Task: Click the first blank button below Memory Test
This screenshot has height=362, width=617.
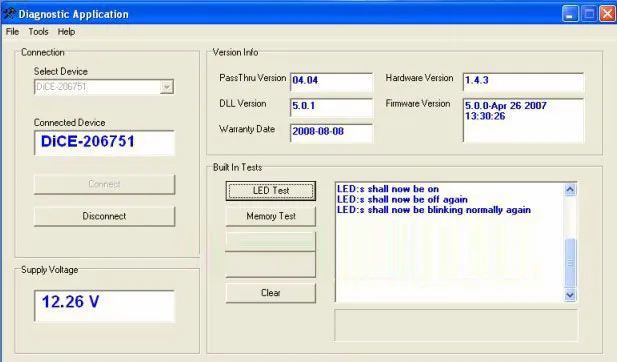Action: click(271, 242)
